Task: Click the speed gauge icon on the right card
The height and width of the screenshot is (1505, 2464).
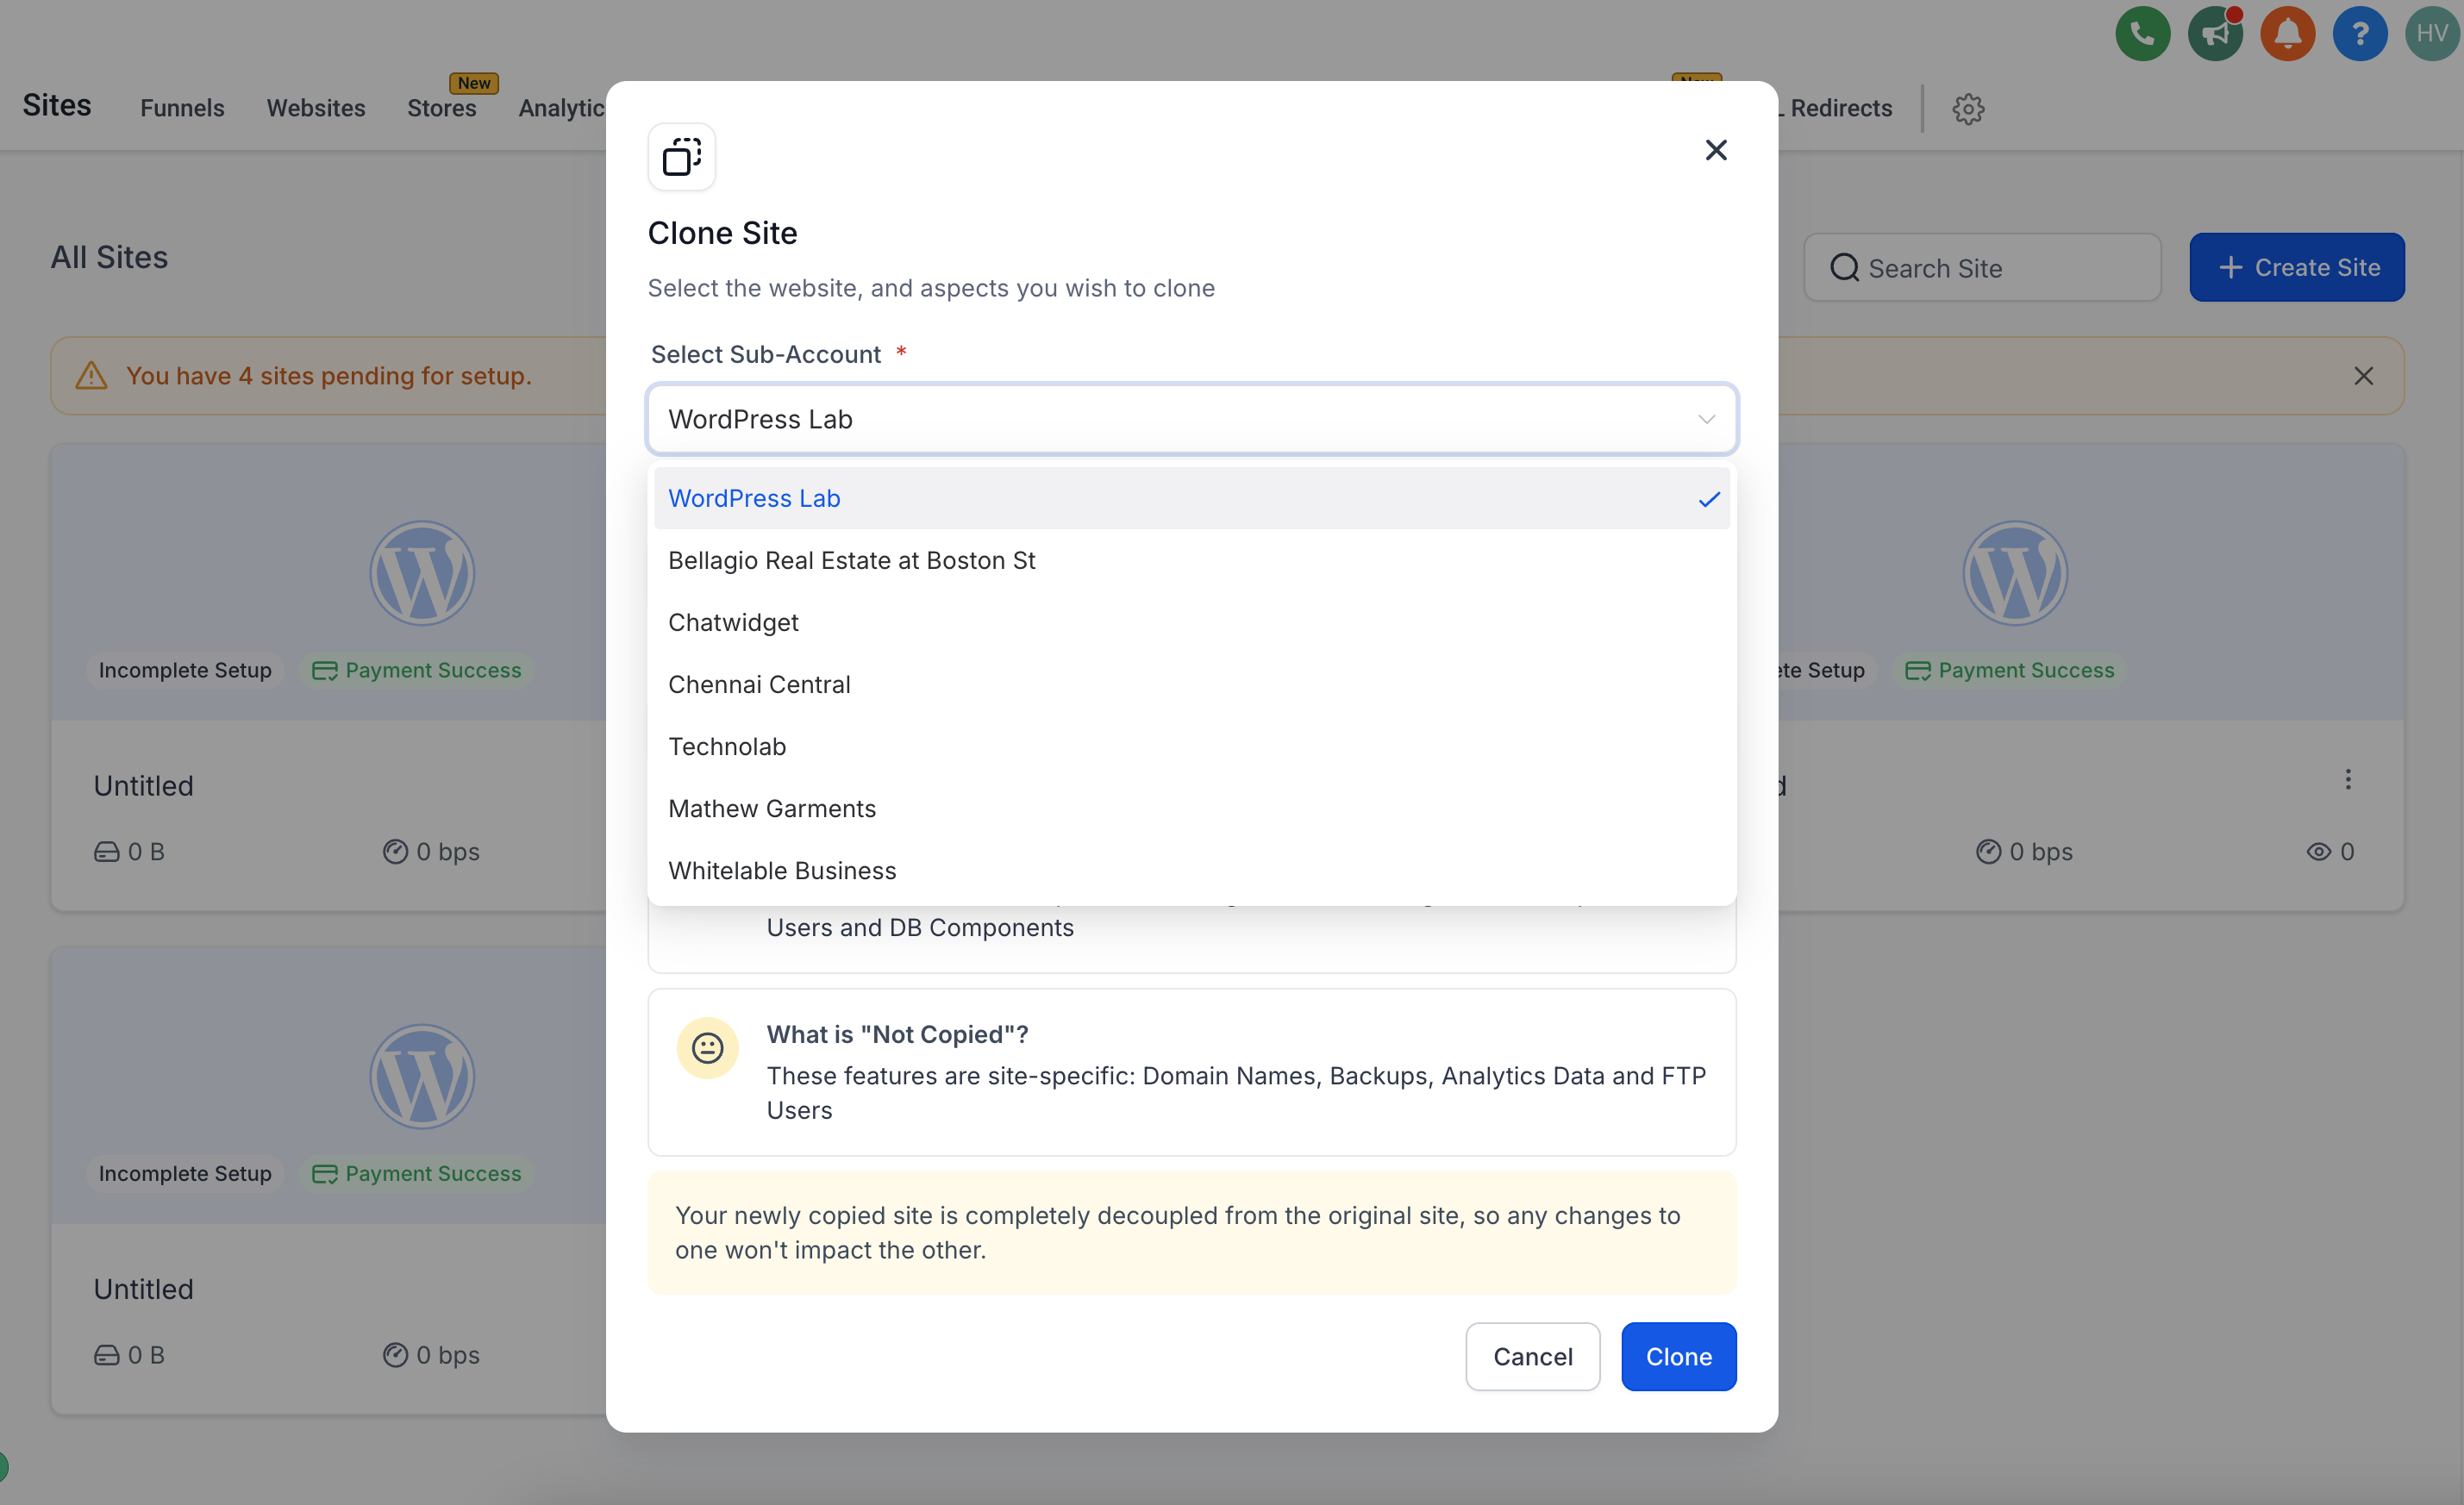Action: [1988, 852]
